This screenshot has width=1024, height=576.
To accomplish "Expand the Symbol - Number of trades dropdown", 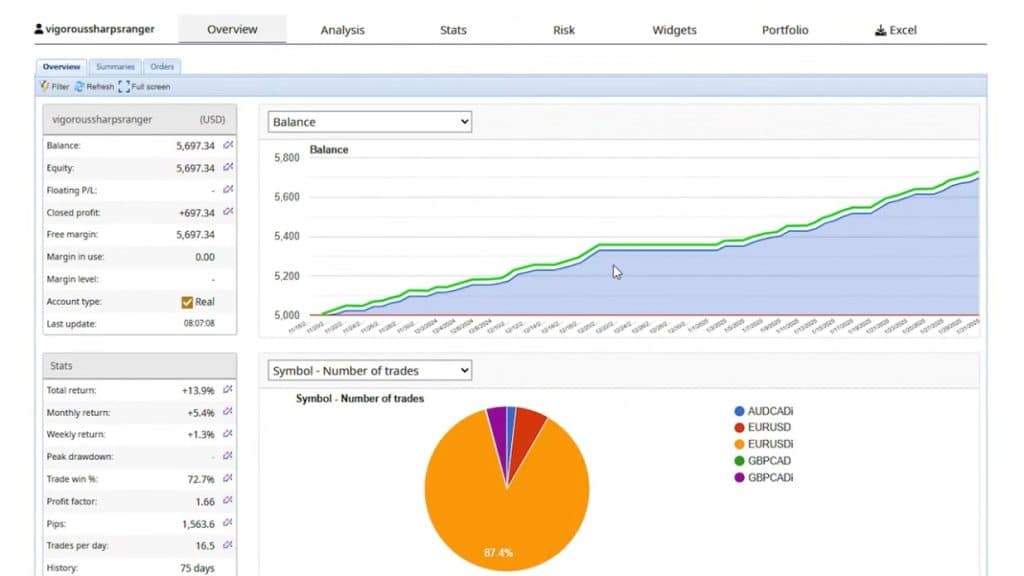I will click(370, 371).
